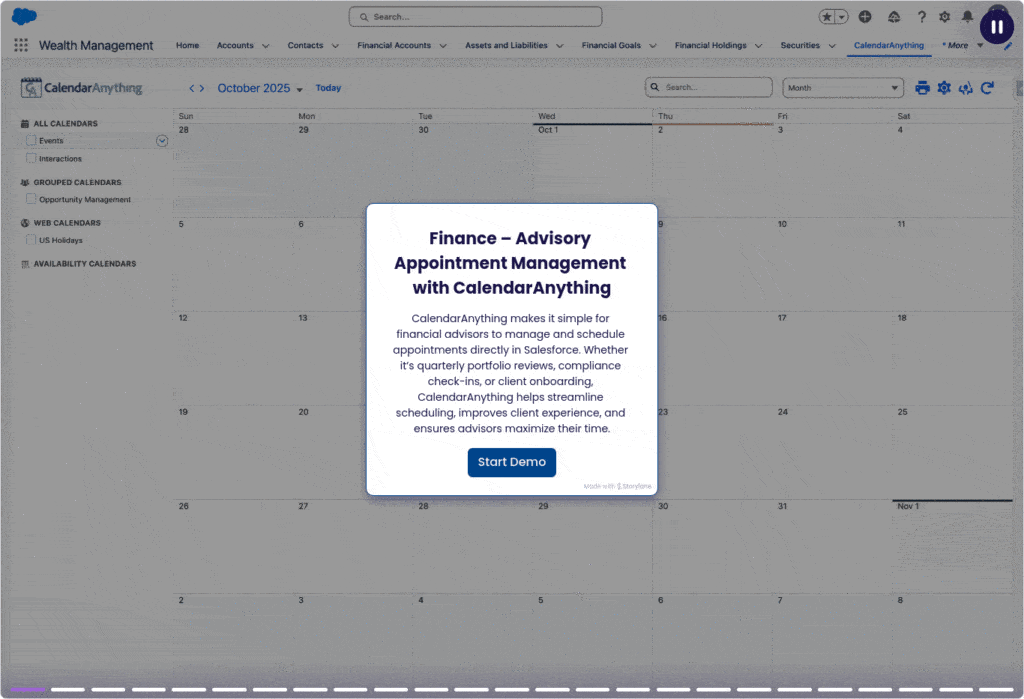
Task: Go to previous month arrow
Action: point(192,88)
